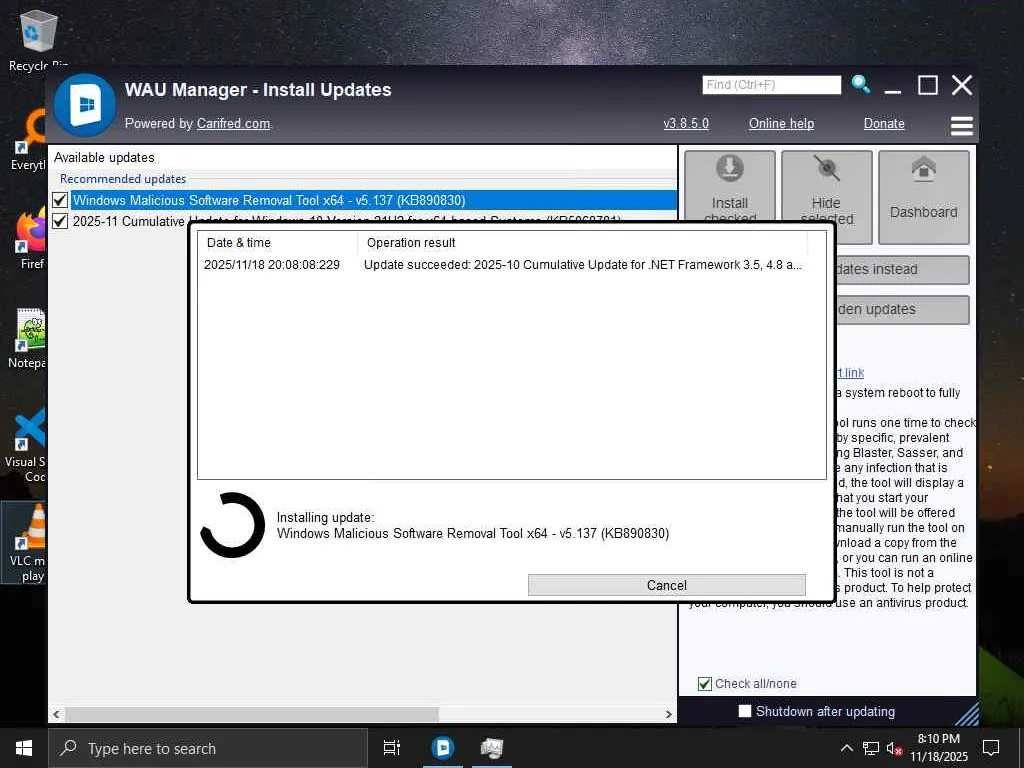This screenshot has height=768, width=1024.
Task: Click the muted volume tray icon
Action: pyautogui.click(x=894, y=748)
